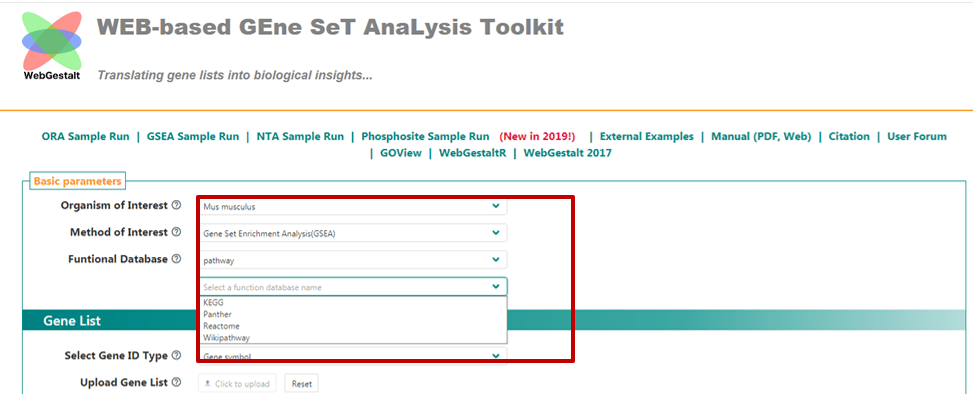This screenshot has width=973, height=394.
Task: Choose Reactome in the dropdown list
Action: [352, 326]
